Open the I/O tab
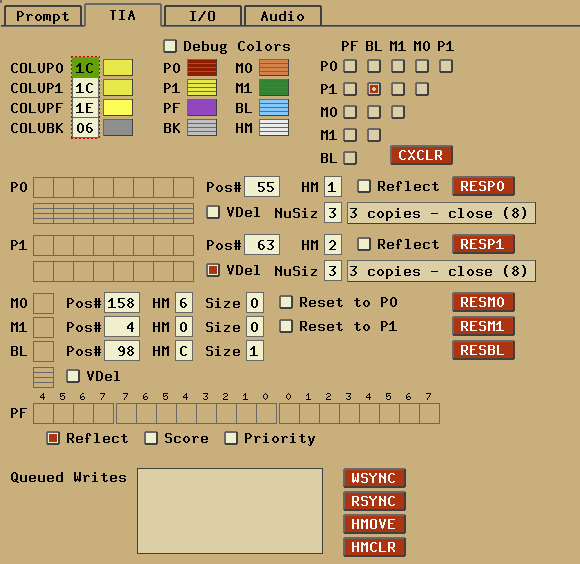 [x=202, y=16]
